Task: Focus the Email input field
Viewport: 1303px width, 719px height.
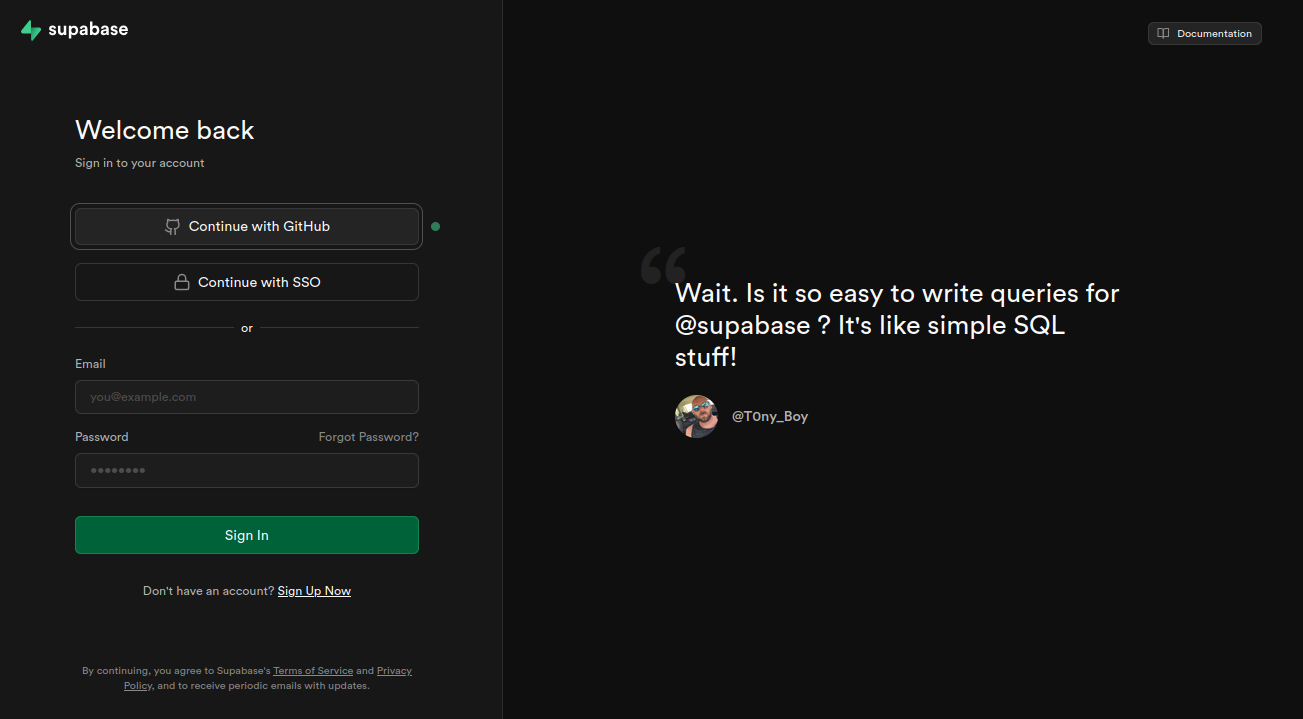Action: pos(247,397)
